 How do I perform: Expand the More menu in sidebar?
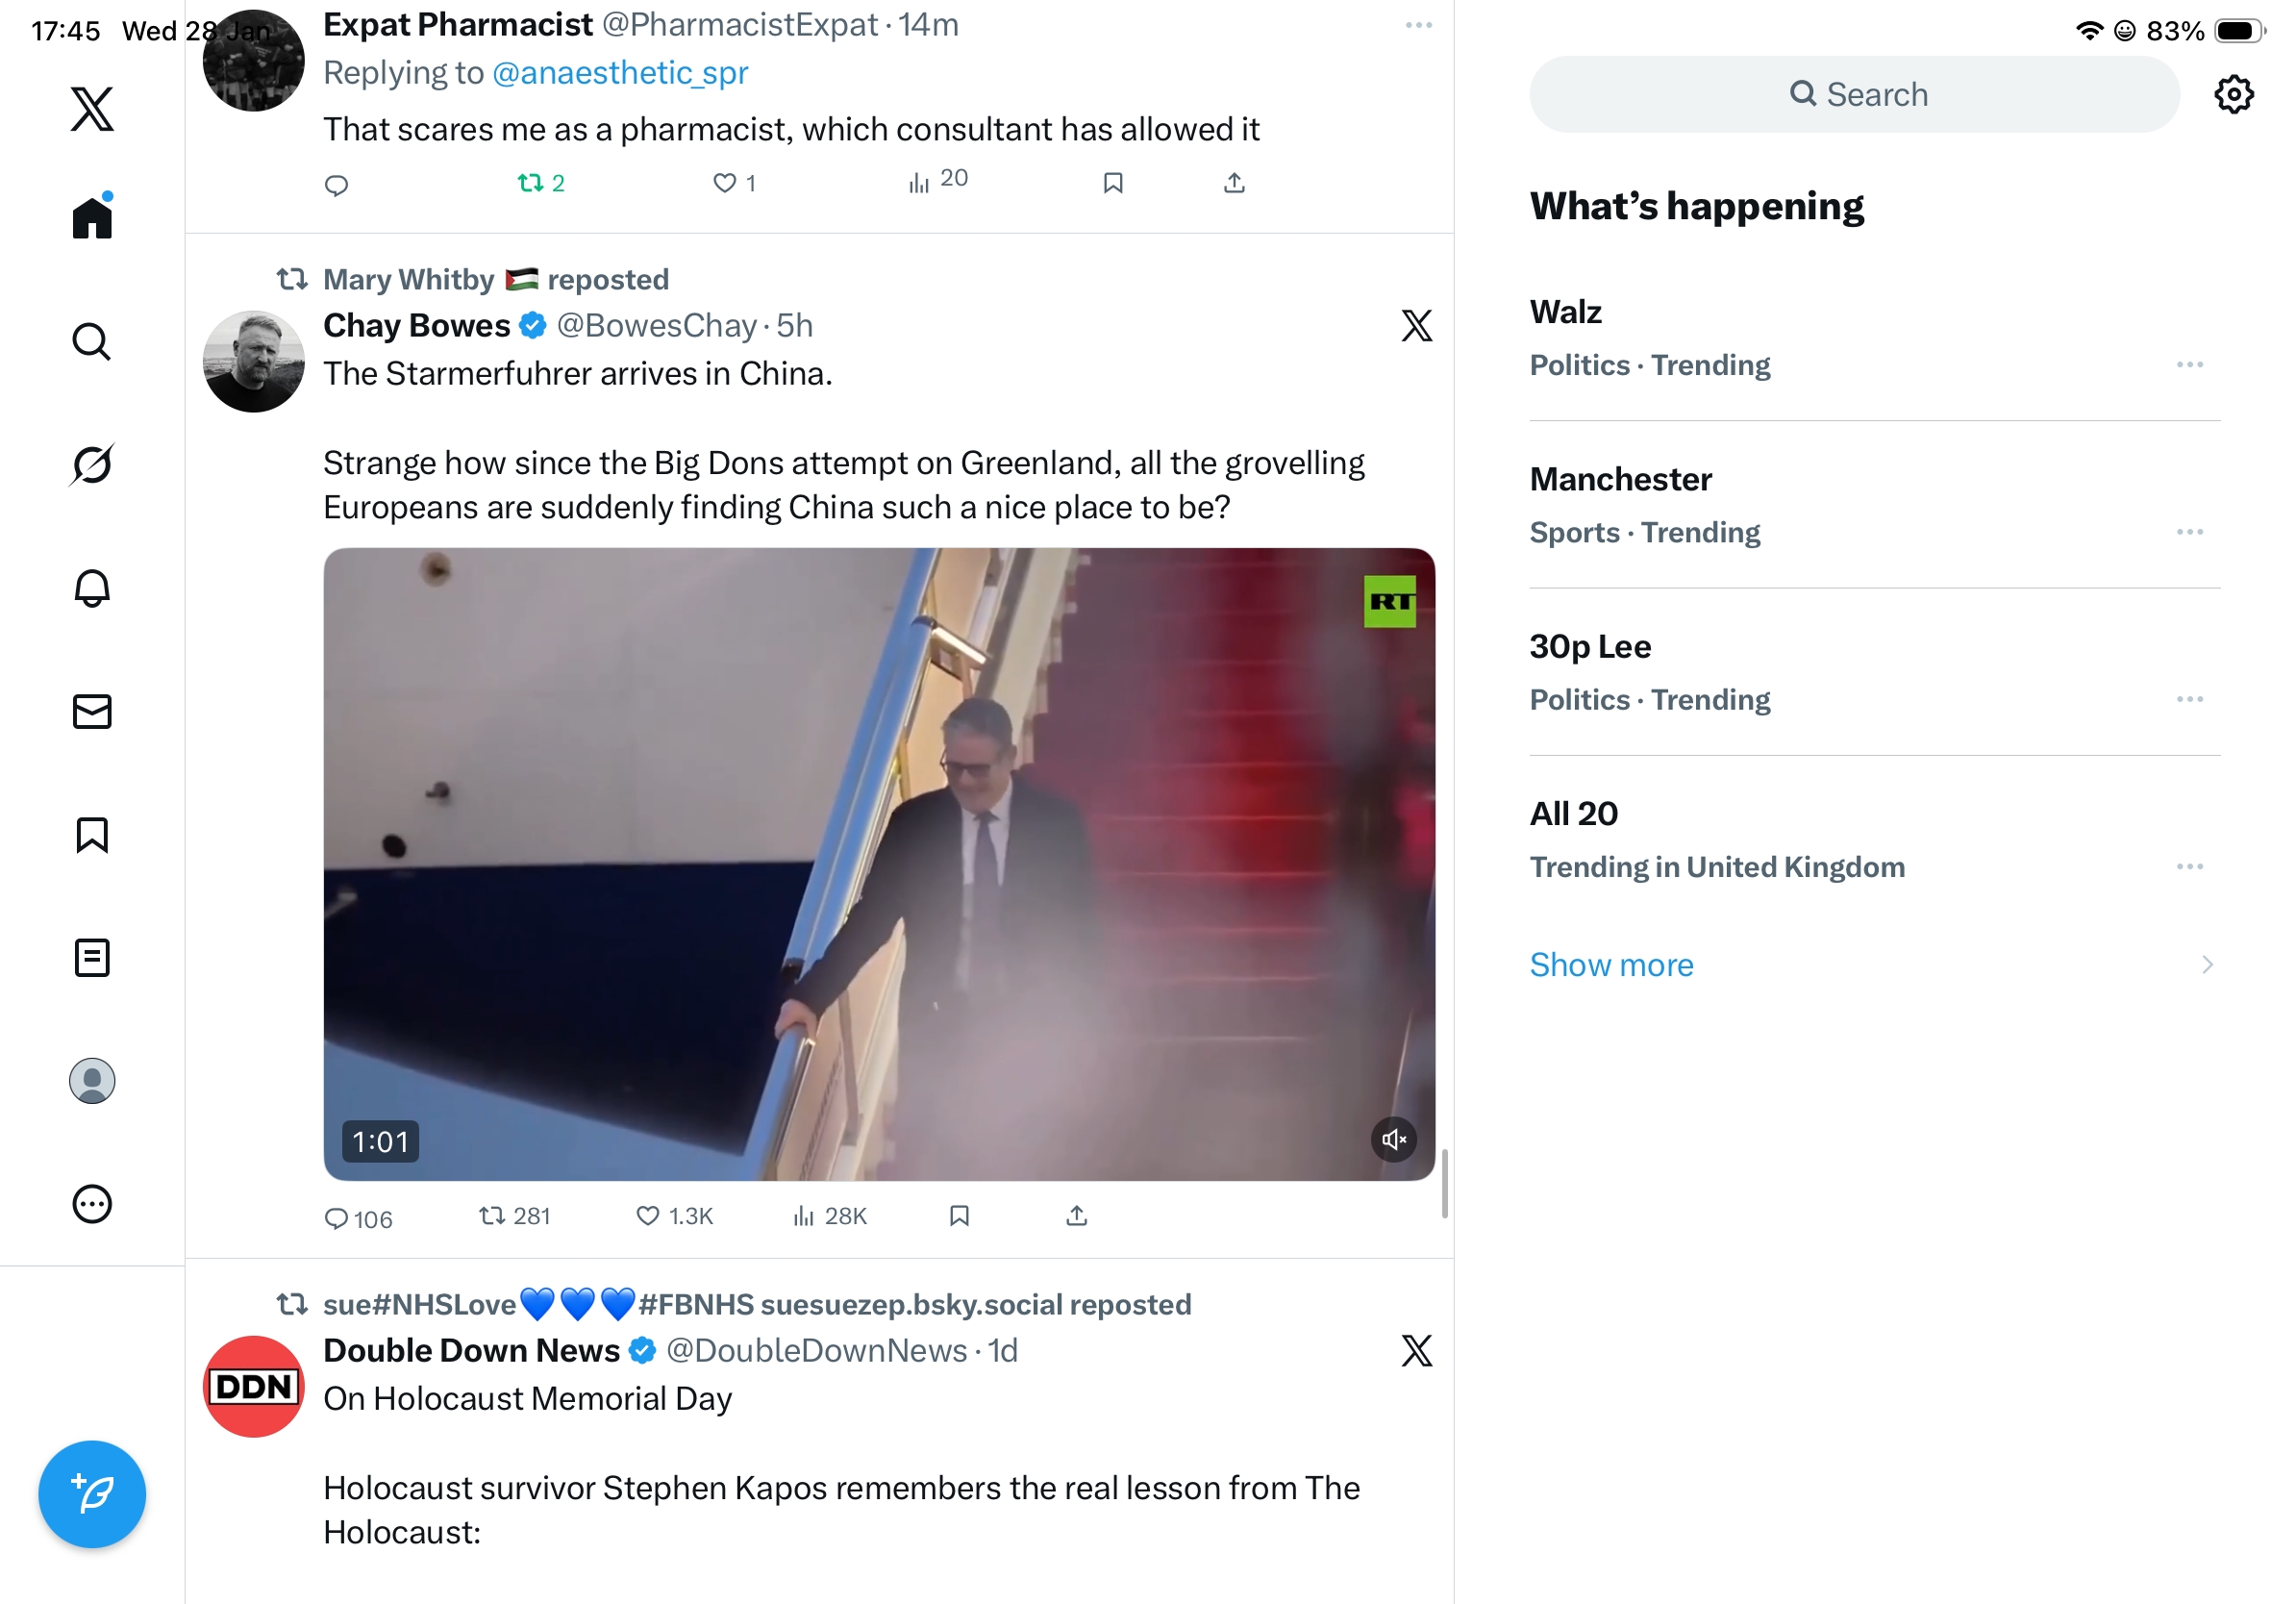(92, 1204)
